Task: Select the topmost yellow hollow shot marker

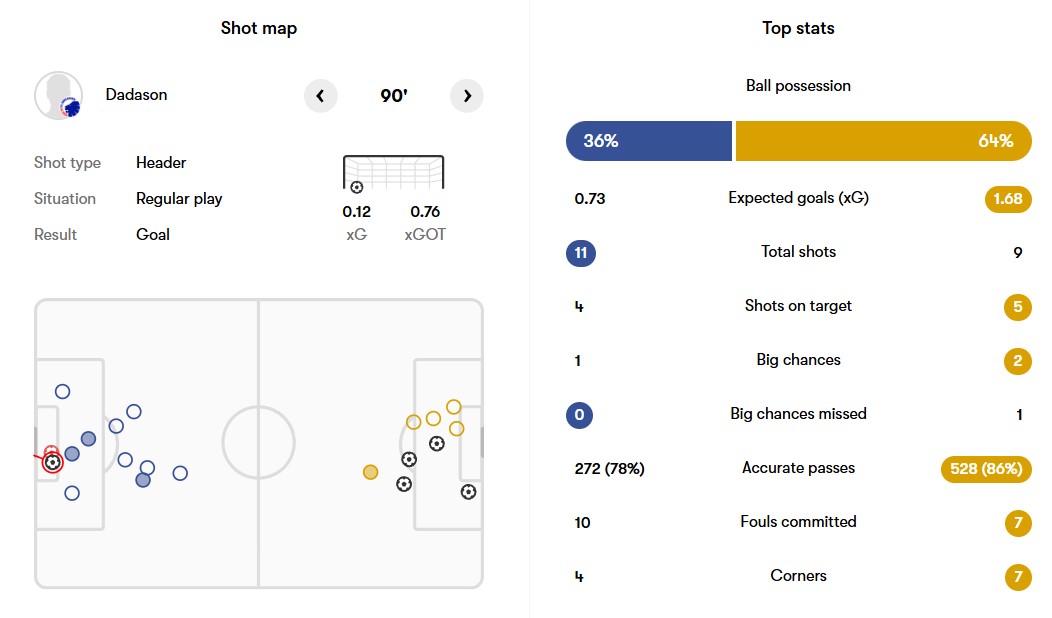Action: coord(453,407)
